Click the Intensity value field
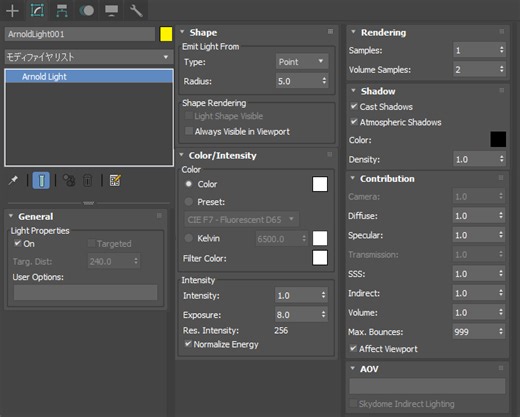The height and width of the screenshot is (417, 520). click(297, 295)
